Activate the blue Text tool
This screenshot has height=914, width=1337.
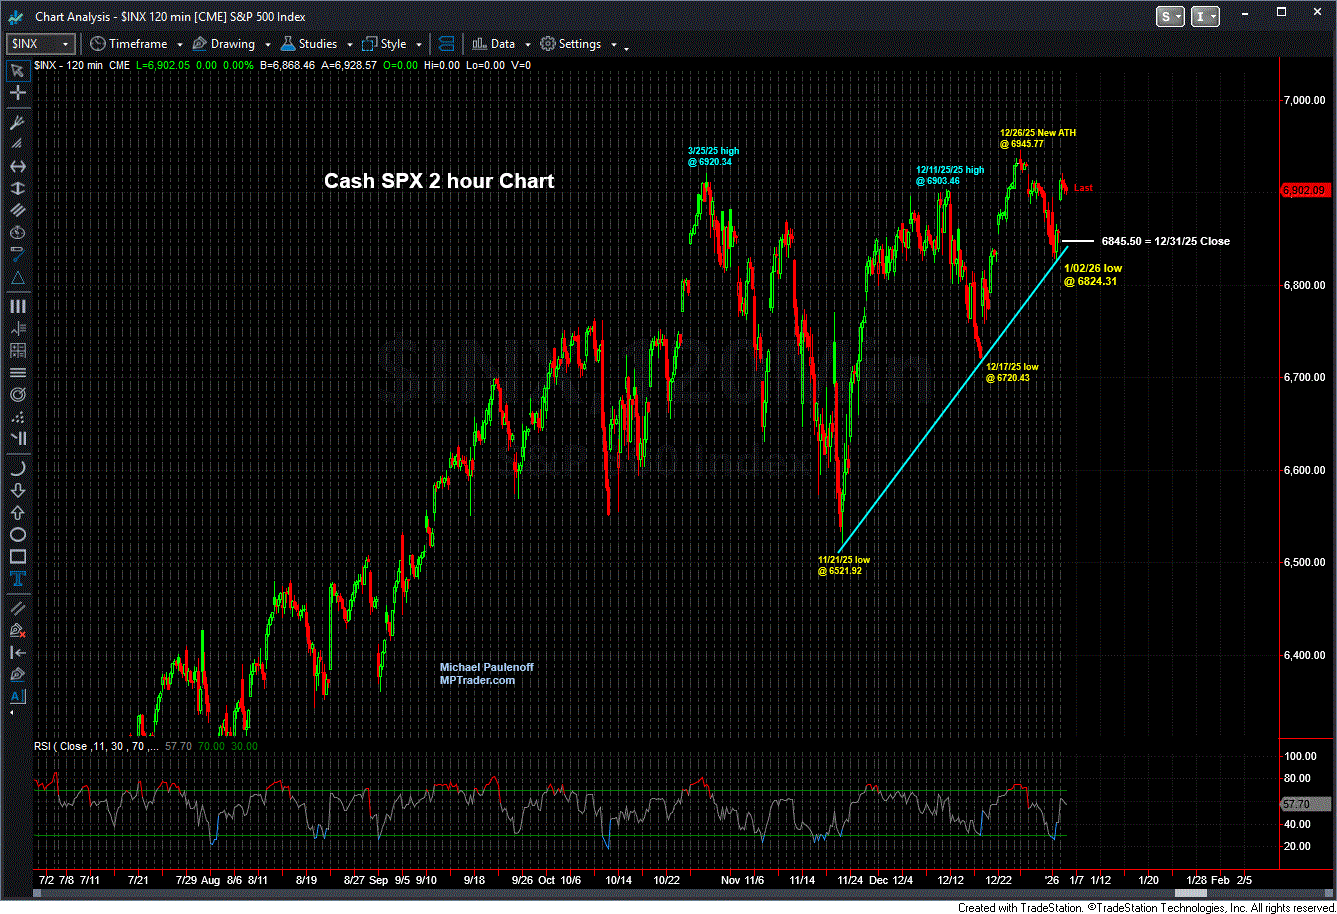(17, 579)
